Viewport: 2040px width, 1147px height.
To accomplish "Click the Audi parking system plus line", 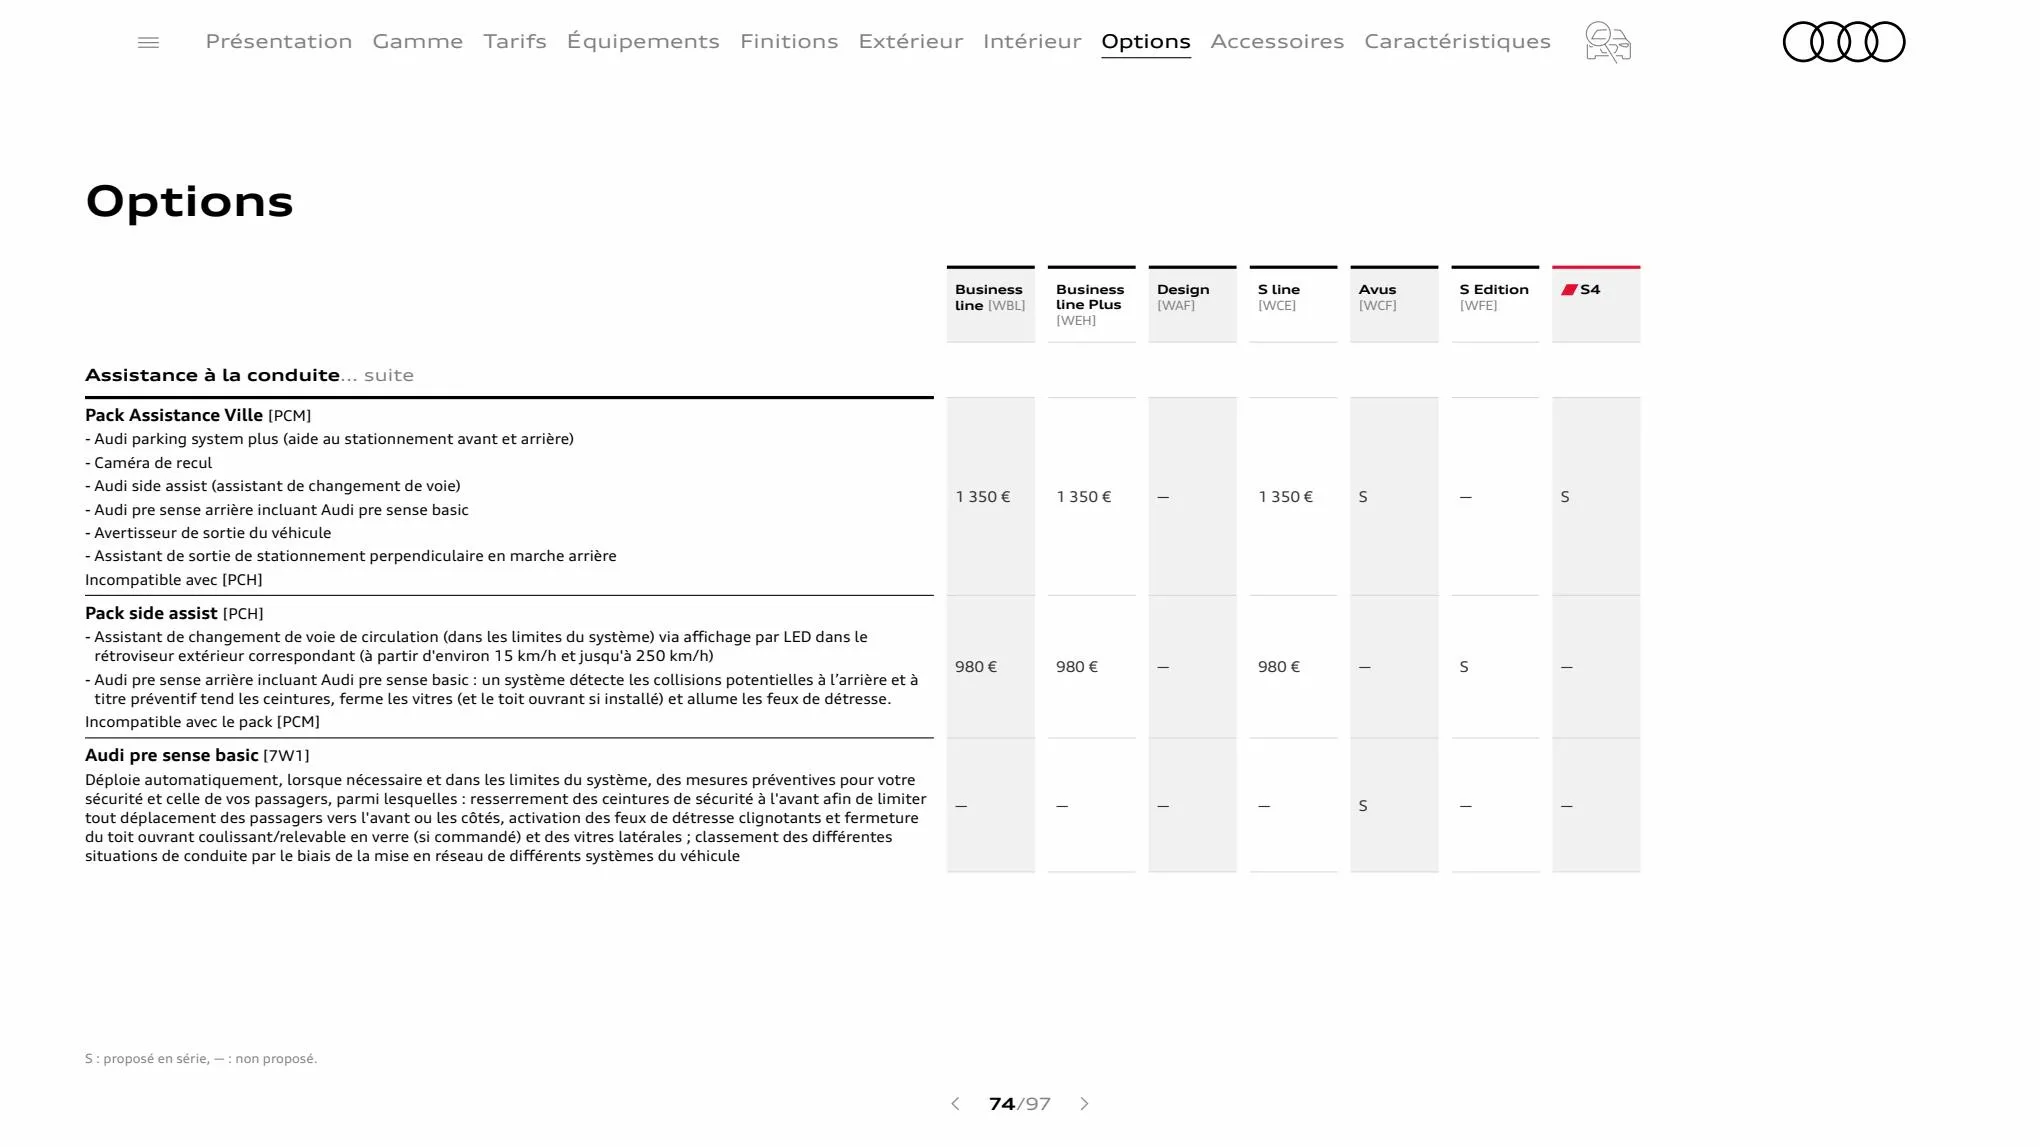I will click(329, 439).
